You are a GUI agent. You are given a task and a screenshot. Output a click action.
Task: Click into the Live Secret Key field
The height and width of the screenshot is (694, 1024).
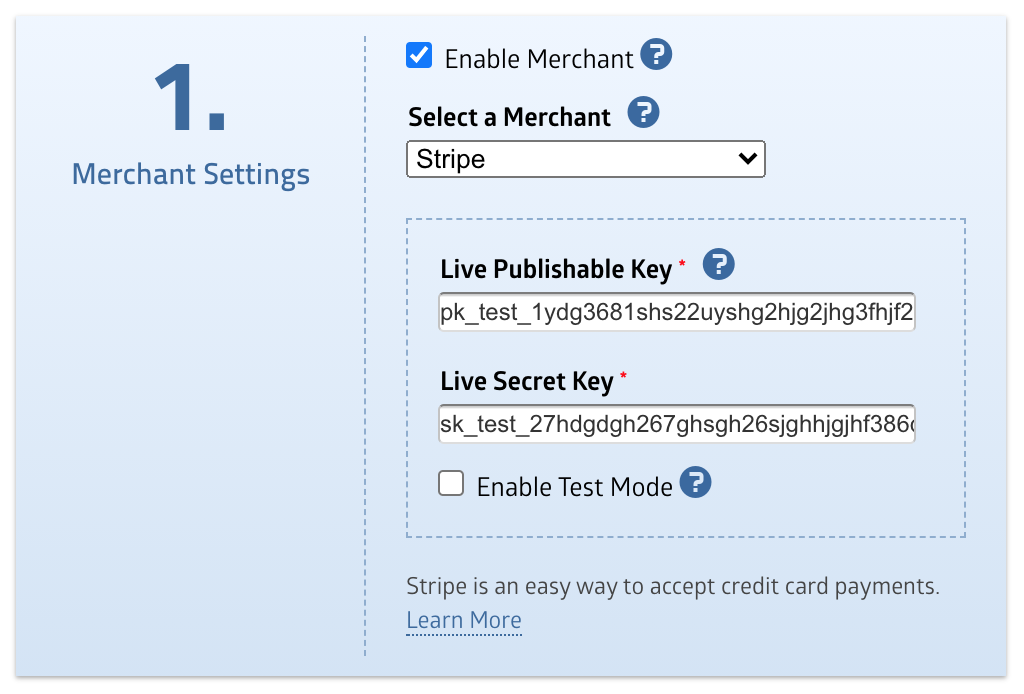(x=676, y=425)
